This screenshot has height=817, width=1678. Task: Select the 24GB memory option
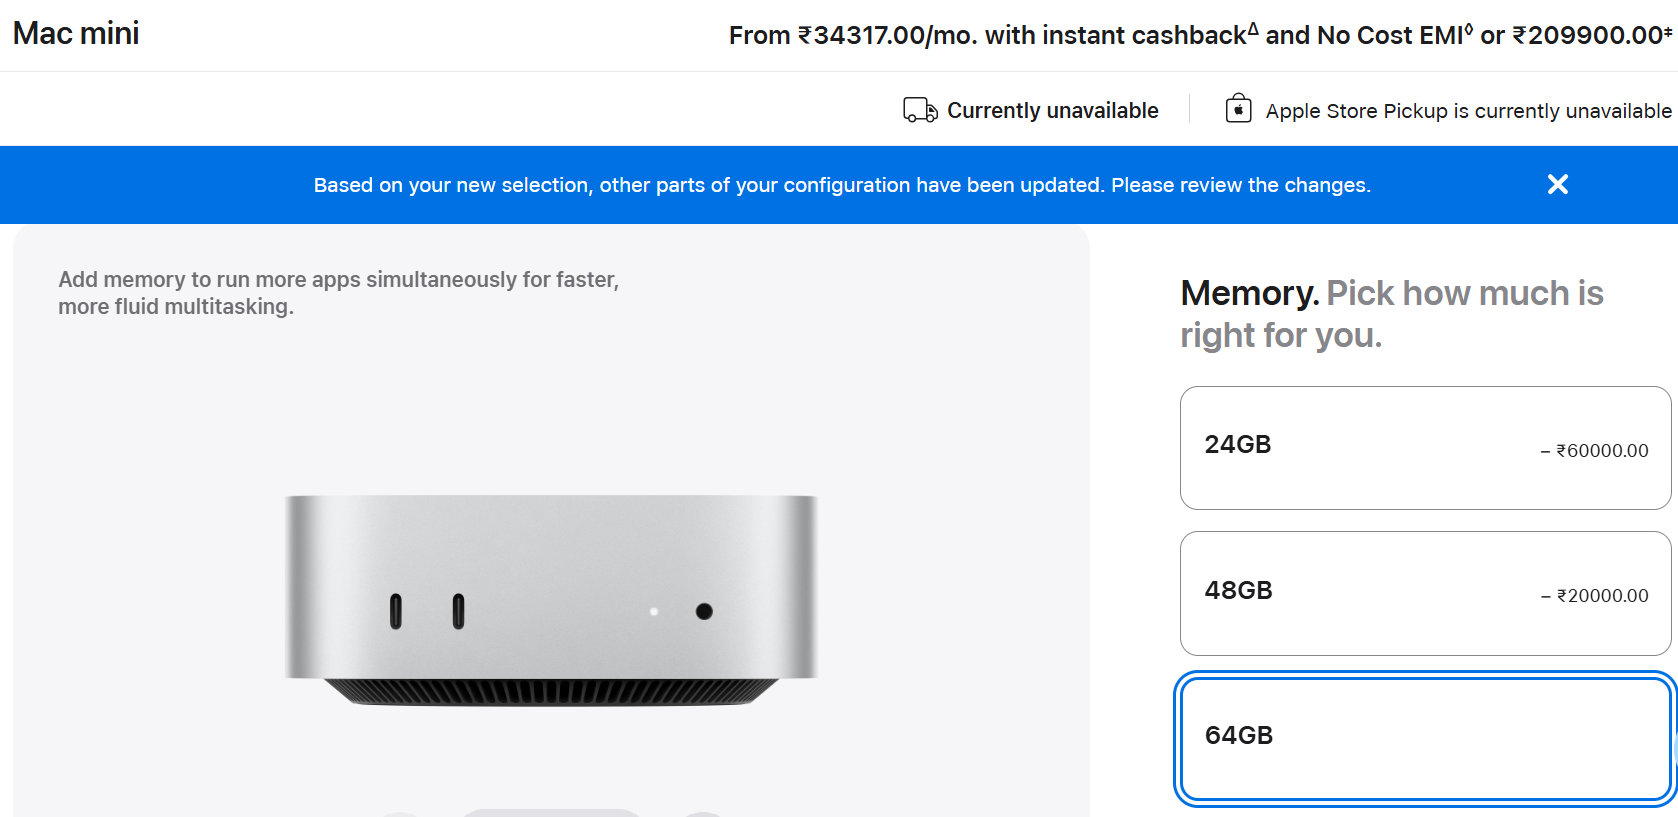[x=1425, y=447]
